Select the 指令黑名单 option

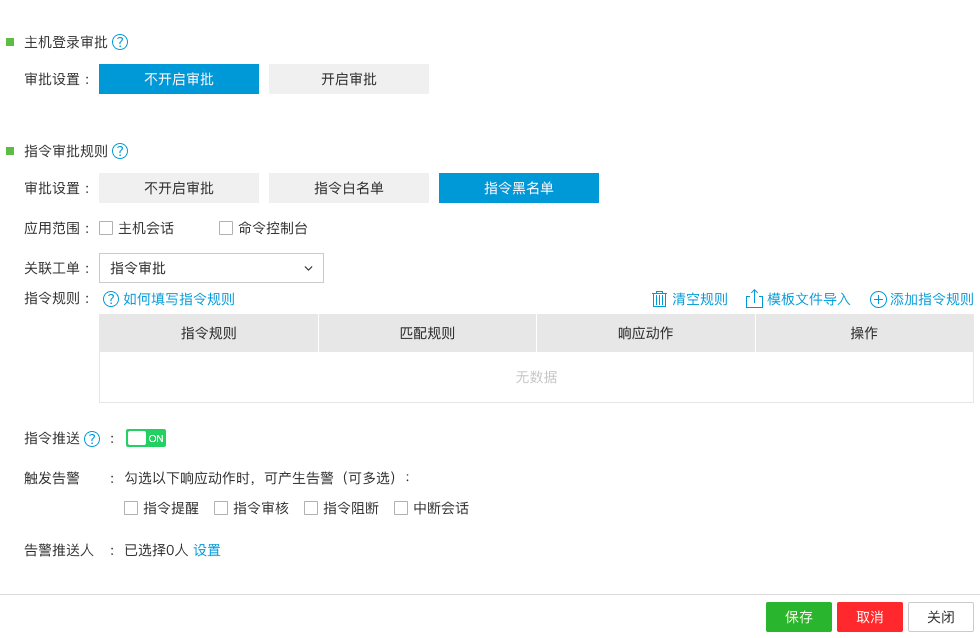coord(518,188)
